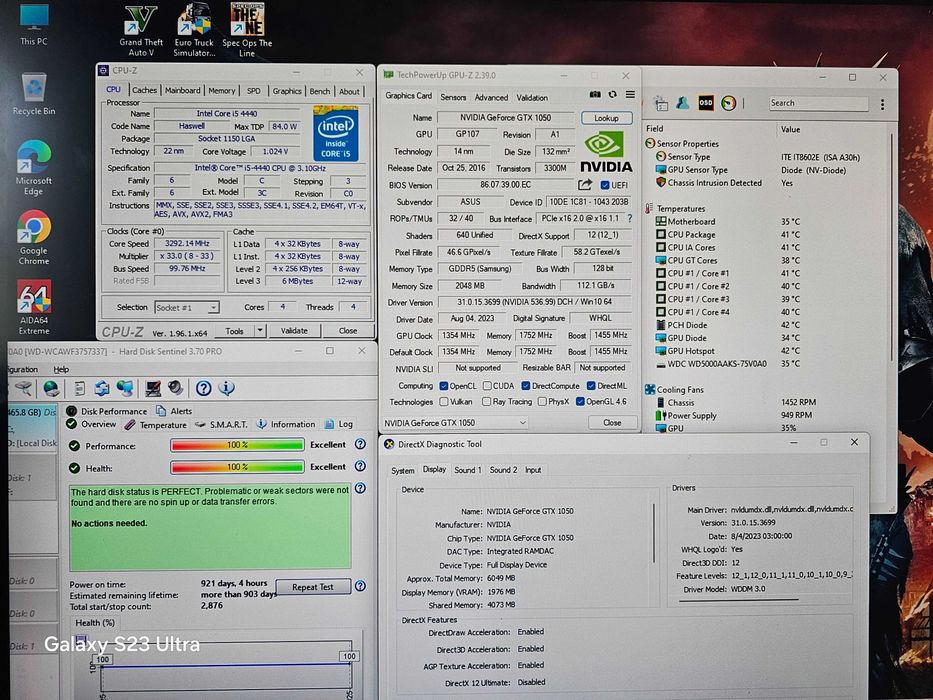Toggle the OpenGL 4.6 checkbox in GPU-Z
The height and width of the screenshot is (700, 933).
[580, 402]
